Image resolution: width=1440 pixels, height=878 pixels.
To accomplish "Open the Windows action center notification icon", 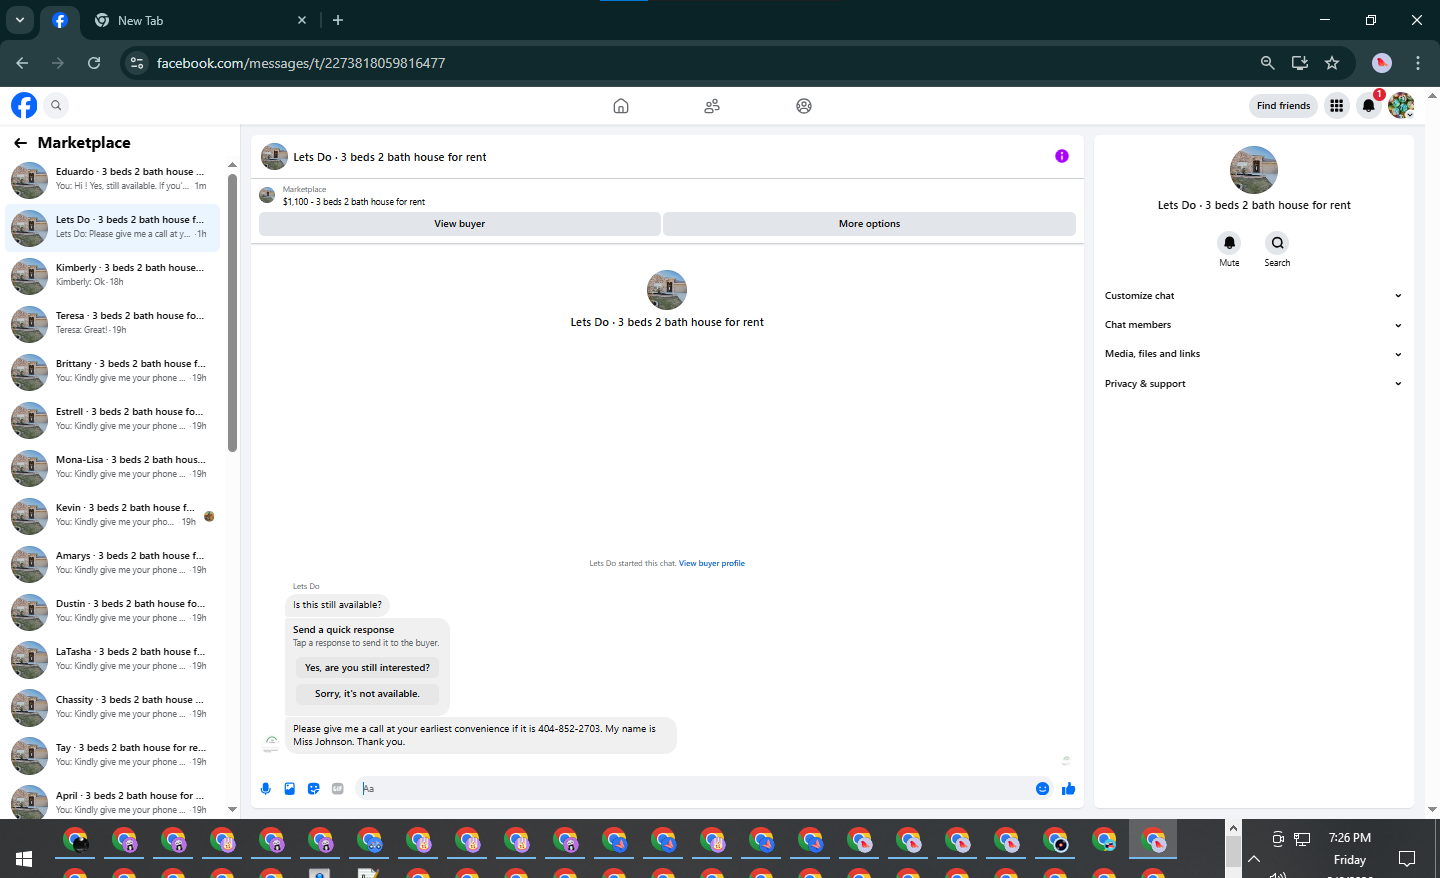I will (1407, 859).
